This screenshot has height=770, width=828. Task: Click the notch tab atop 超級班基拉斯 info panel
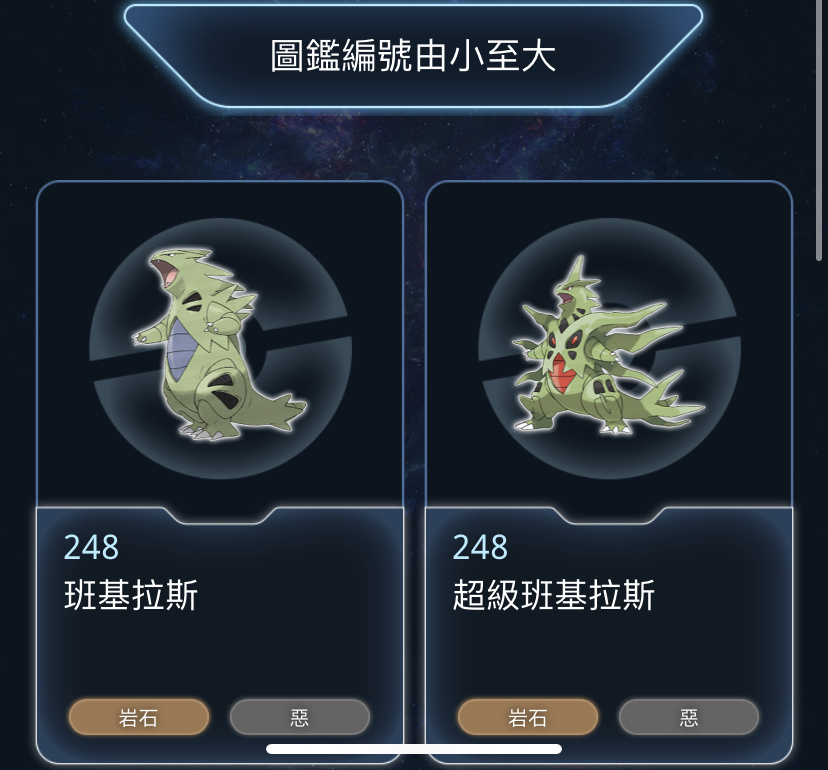(609, 515)
